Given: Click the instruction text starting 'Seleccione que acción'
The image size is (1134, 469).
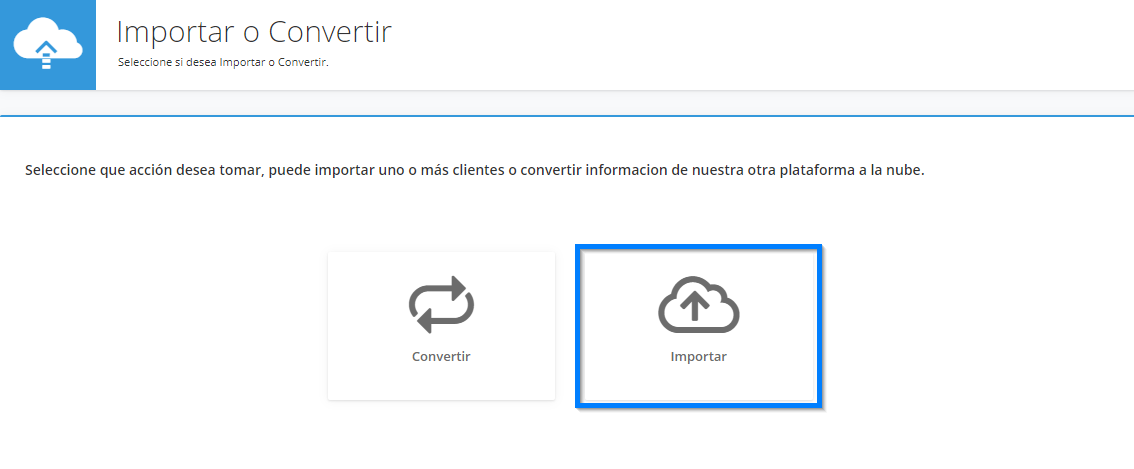Looking at the screenshot, I should point(474,172).
